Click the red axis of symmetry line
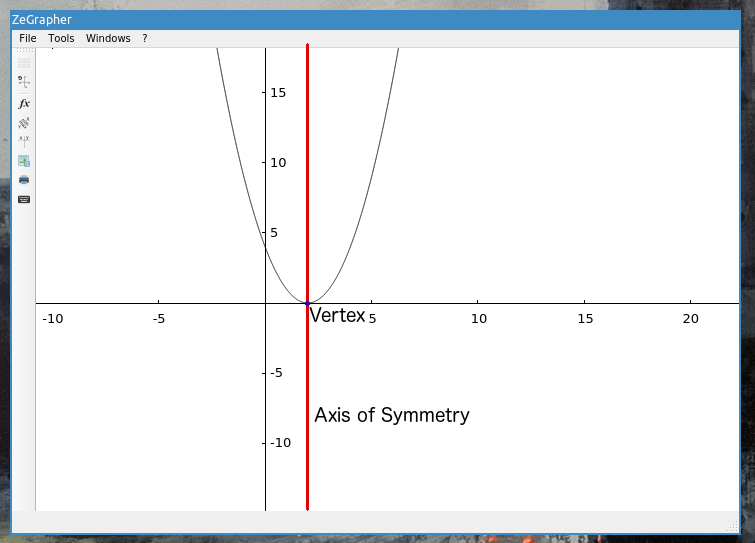 [307, 277]
